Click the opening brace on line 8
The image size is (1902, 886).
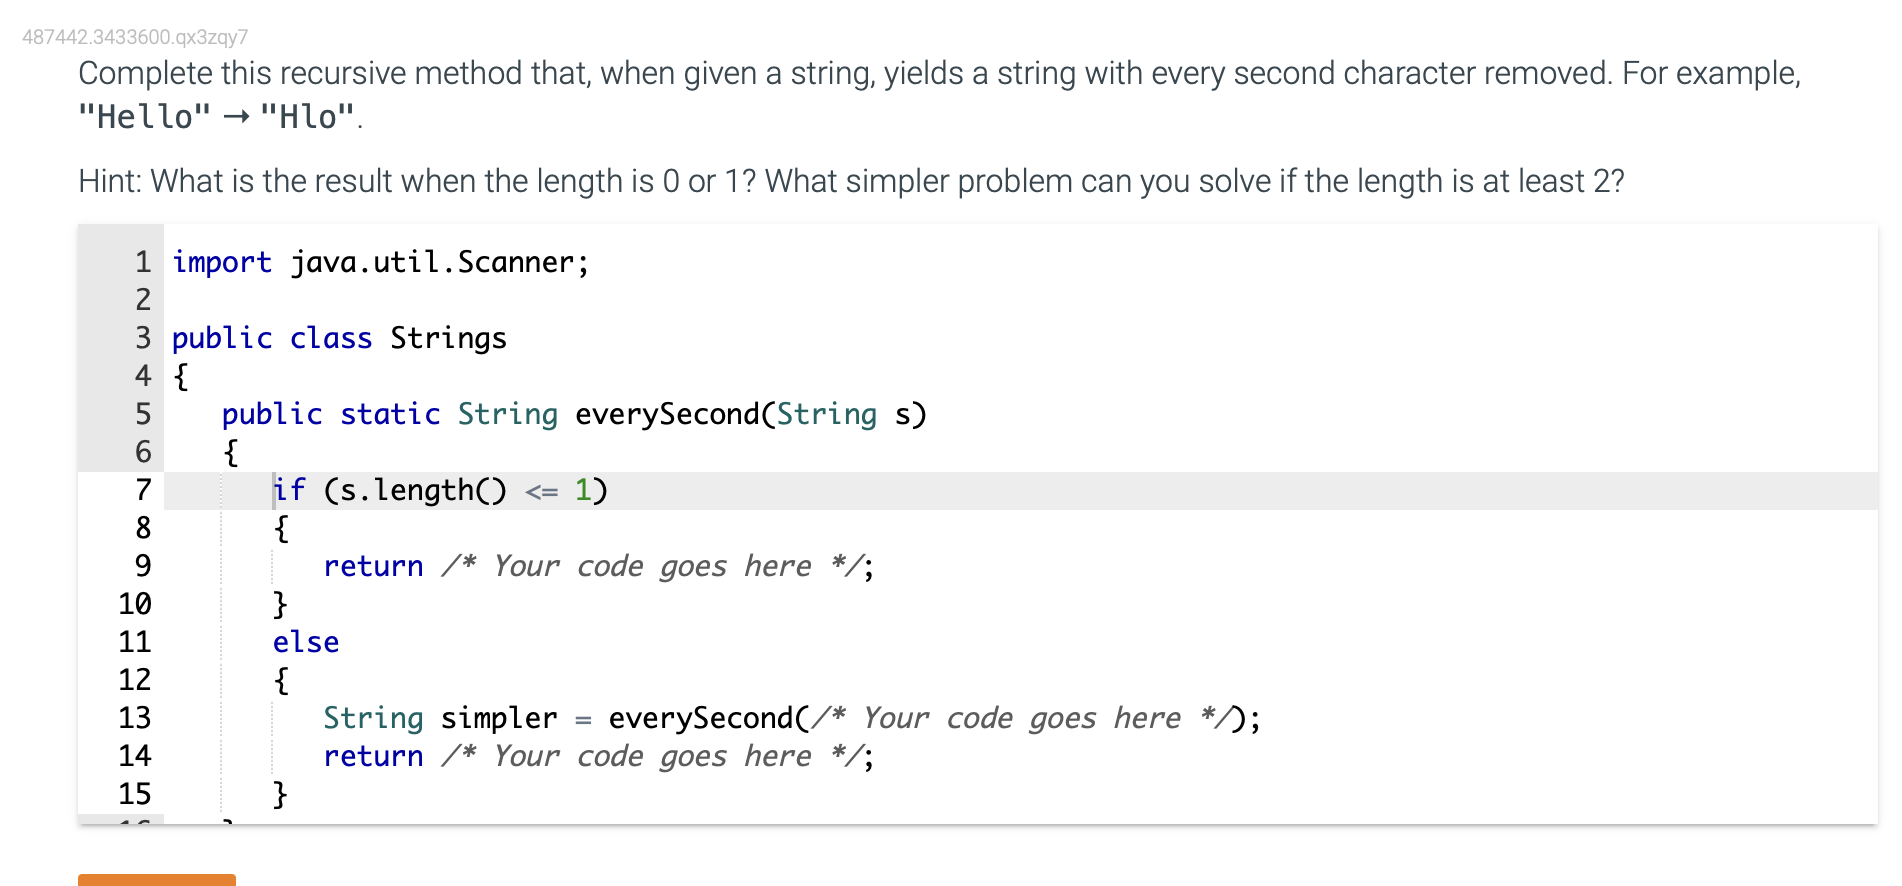click(281, 528)
